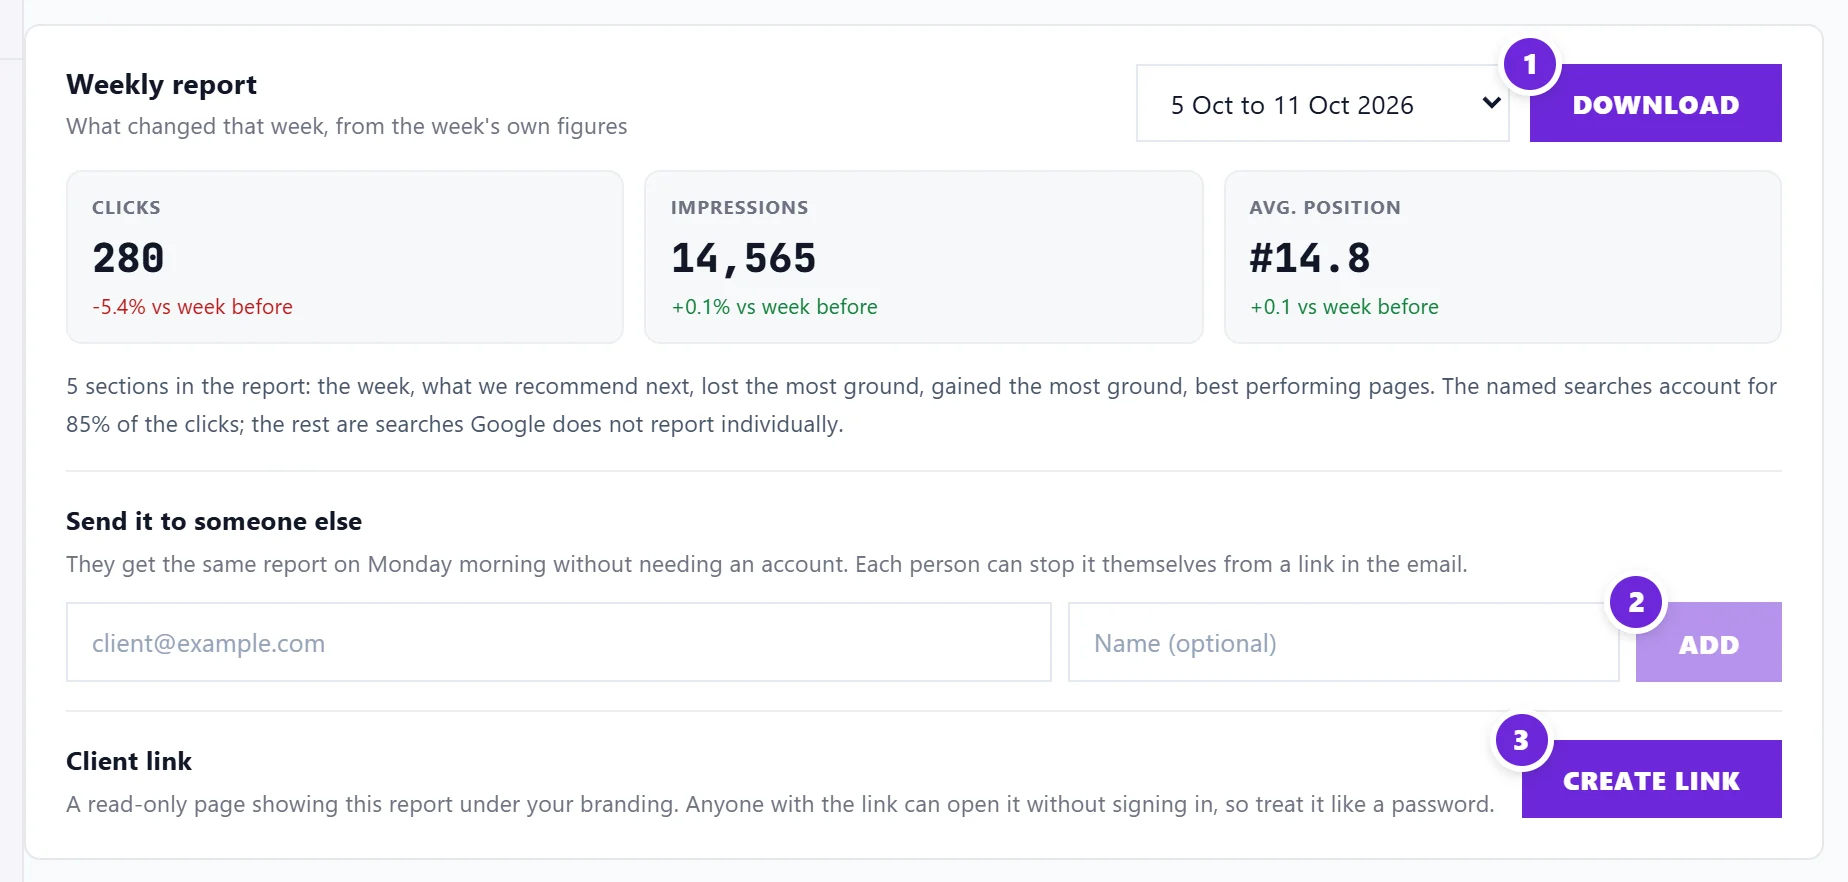Click the "+0.1 vs week before" change
The width and height of the screenshot is (1848, 882).
coord(1344,307)
